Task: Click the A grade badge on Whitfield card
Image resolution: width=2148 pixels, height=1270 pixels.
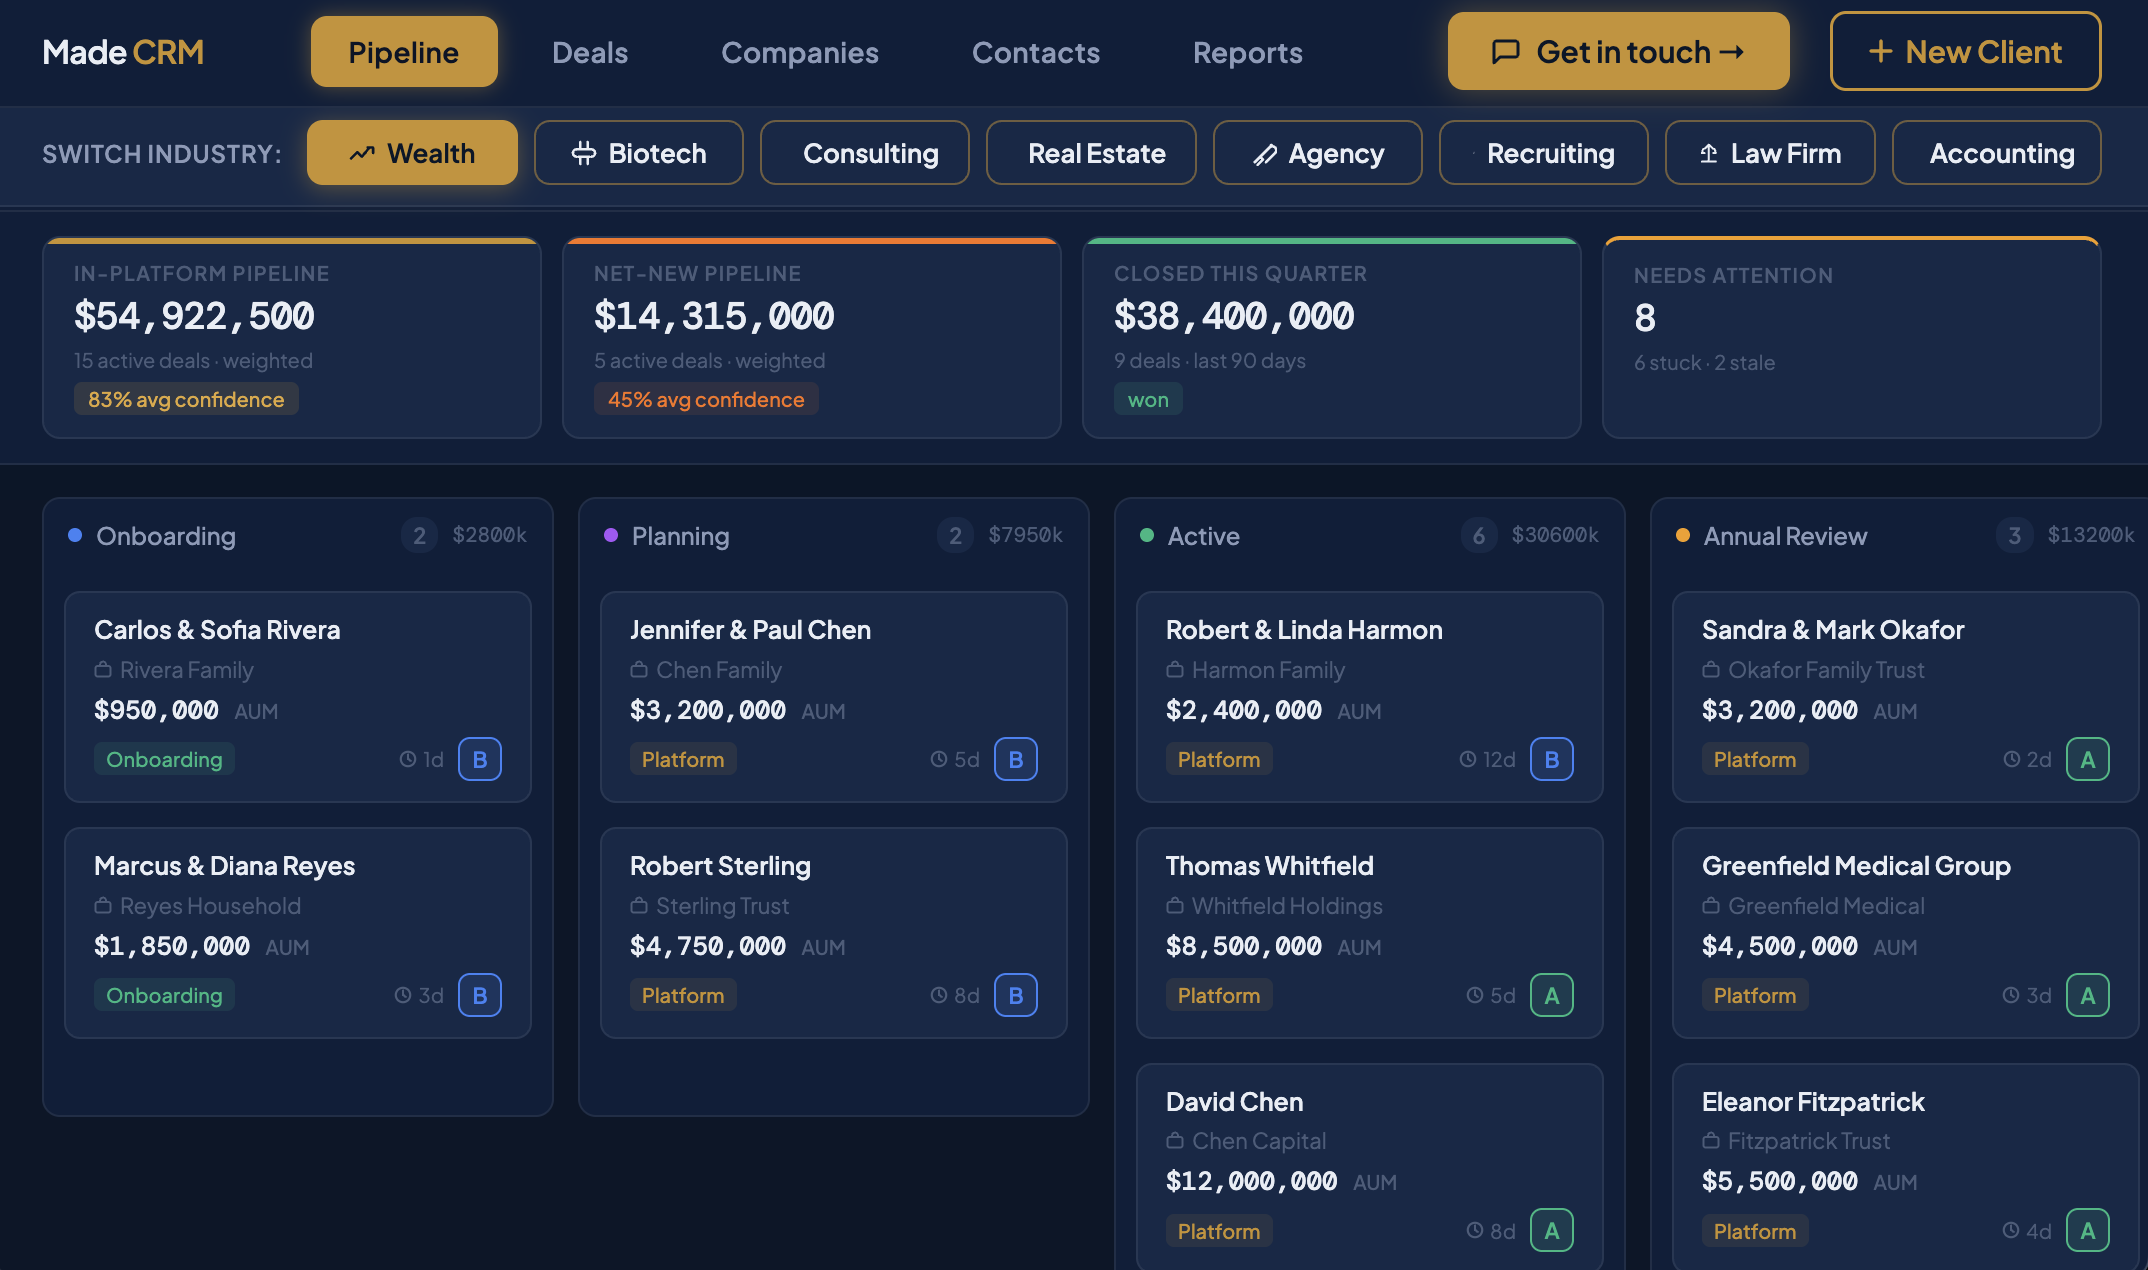Action: click(1552, 995)
